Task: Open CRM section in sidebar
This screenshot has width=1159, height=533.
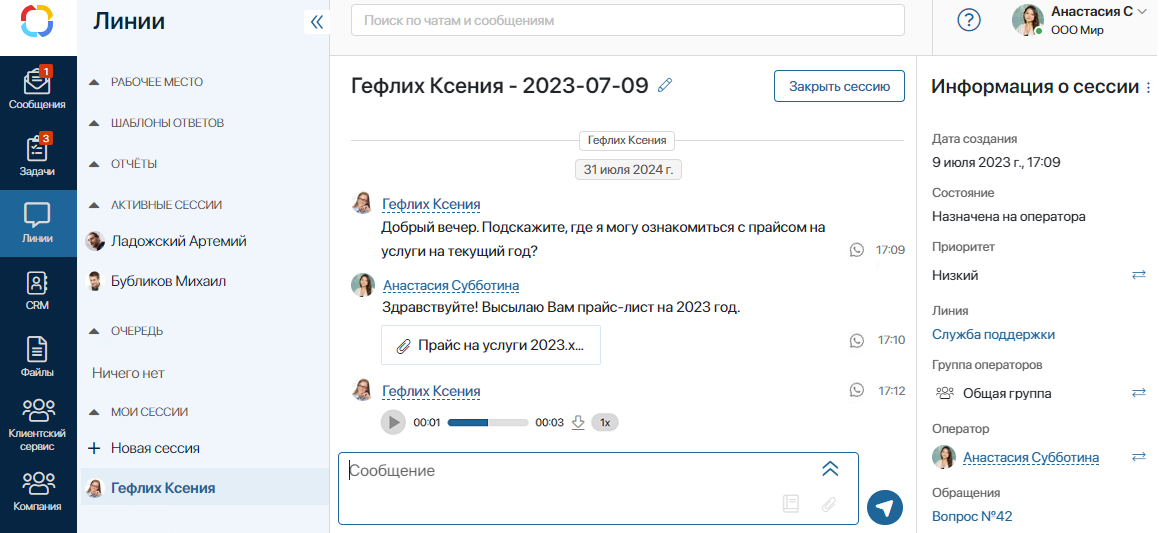Action: [x=38, y=291]
